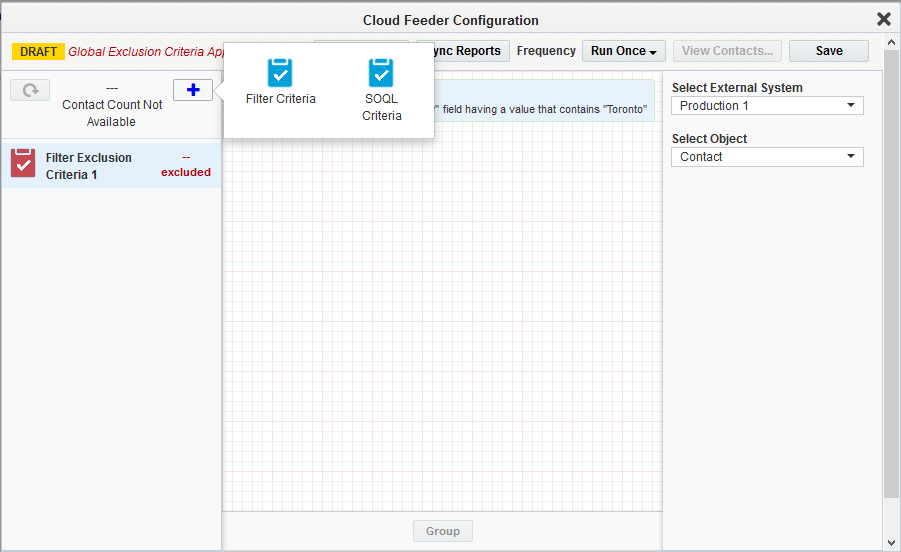
Task: Click the scrollbar down arrow at right
Action: click(x=891, y=543)
